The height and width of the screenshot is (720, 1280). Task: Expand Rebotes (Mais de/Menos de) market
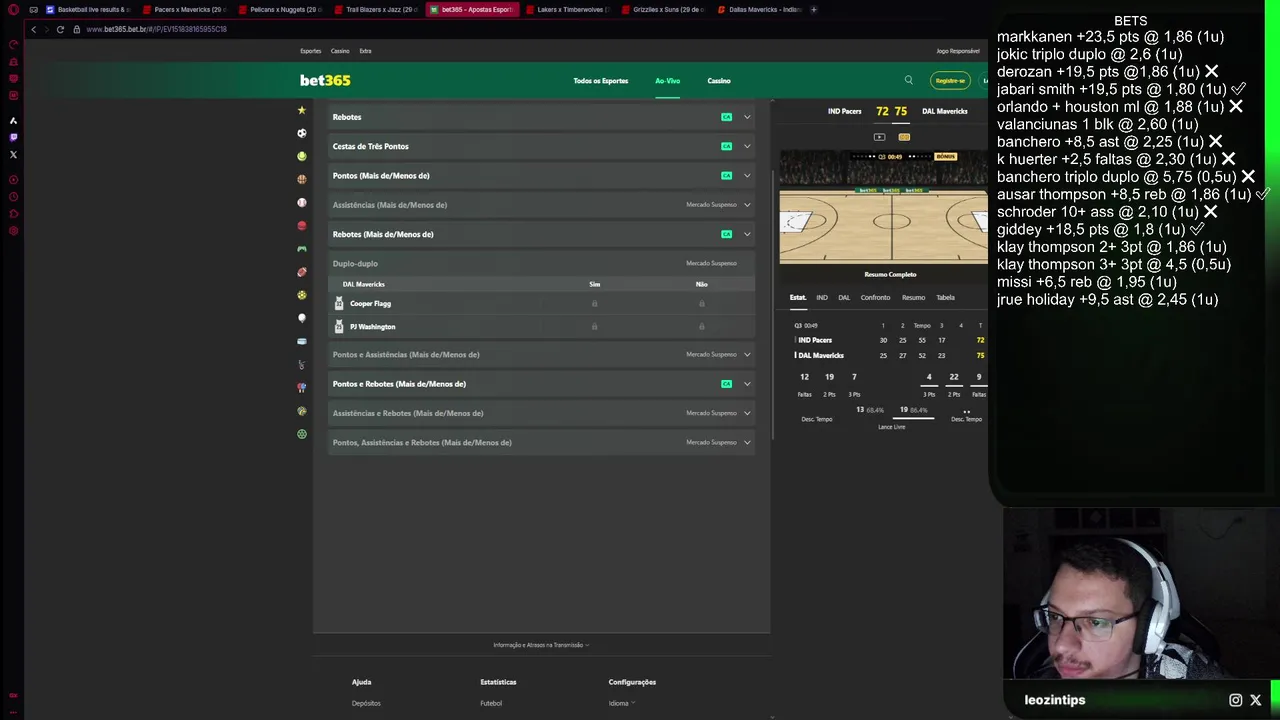[x=542, y=234]
